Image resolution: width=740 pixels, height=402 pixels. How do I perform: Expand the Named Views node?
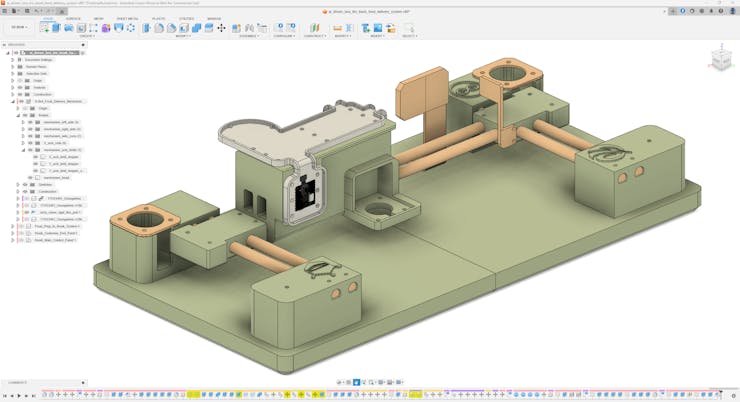(x=13, y=67)
